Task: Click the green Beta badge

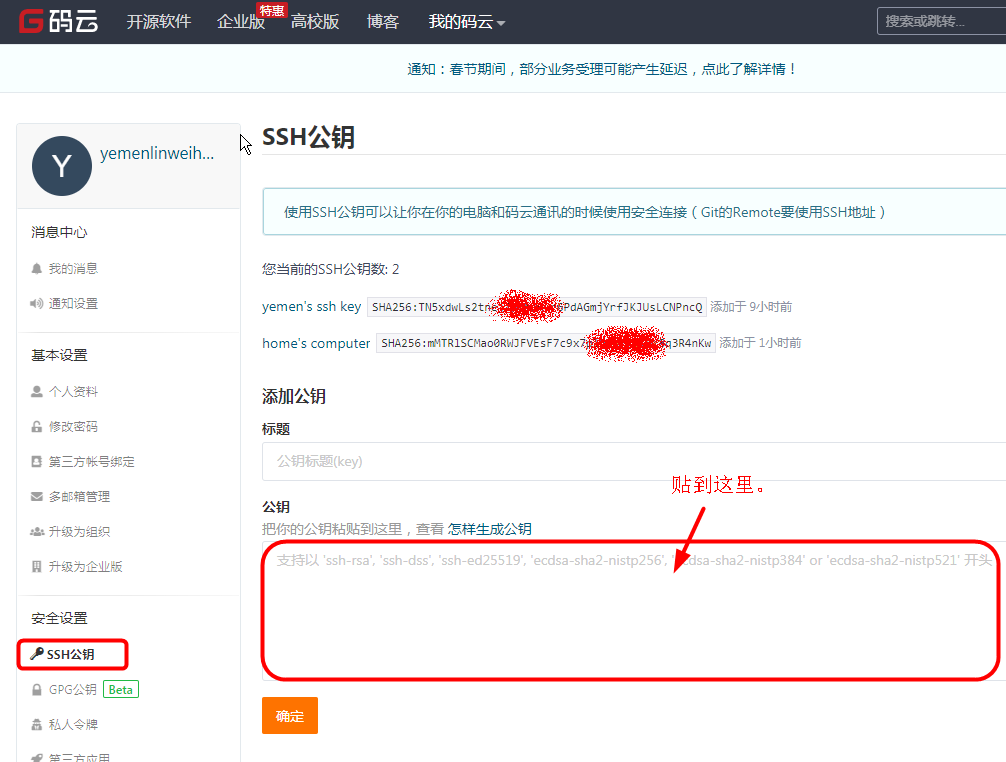Action: (x=121, y=690)
